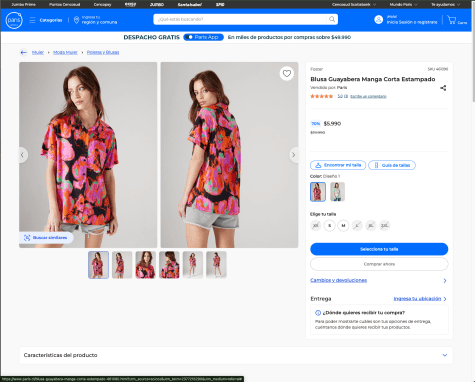Go to Poleras y Blusas breadcrumb
This screenshot has height=382, width=475.
point(103,52)
